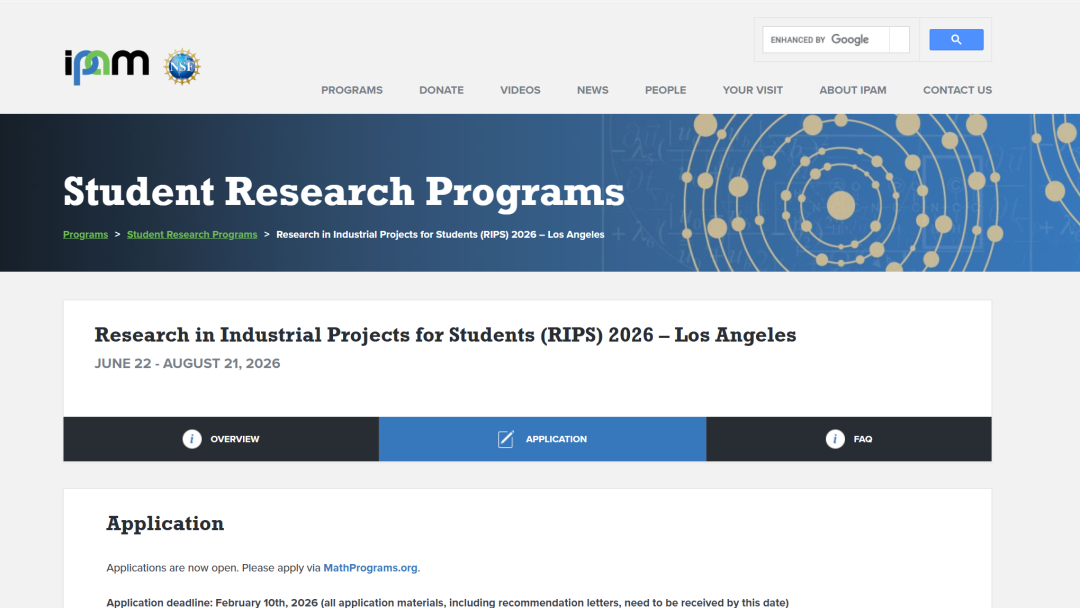Click the Application pencil icon
This screenshot has height=608, width=1080.
[x=506, y=439]
